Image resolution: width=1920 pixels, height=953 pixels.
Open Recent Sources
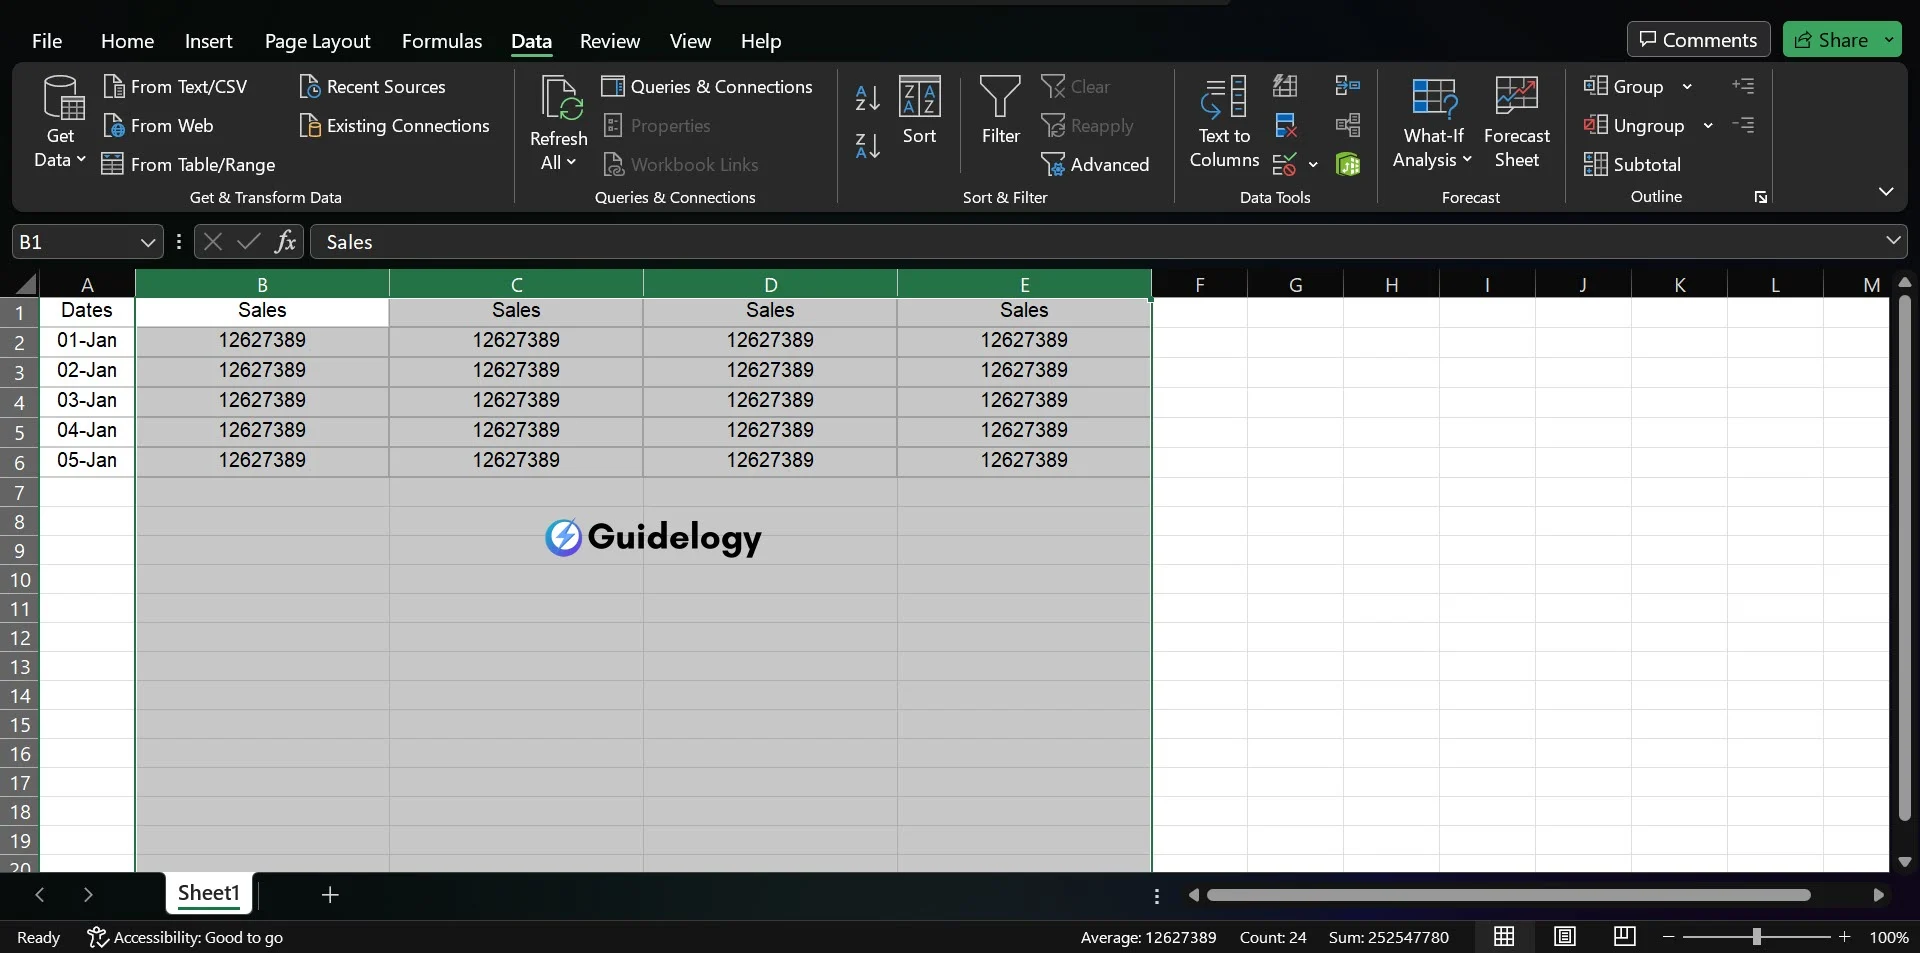[372, 87]
